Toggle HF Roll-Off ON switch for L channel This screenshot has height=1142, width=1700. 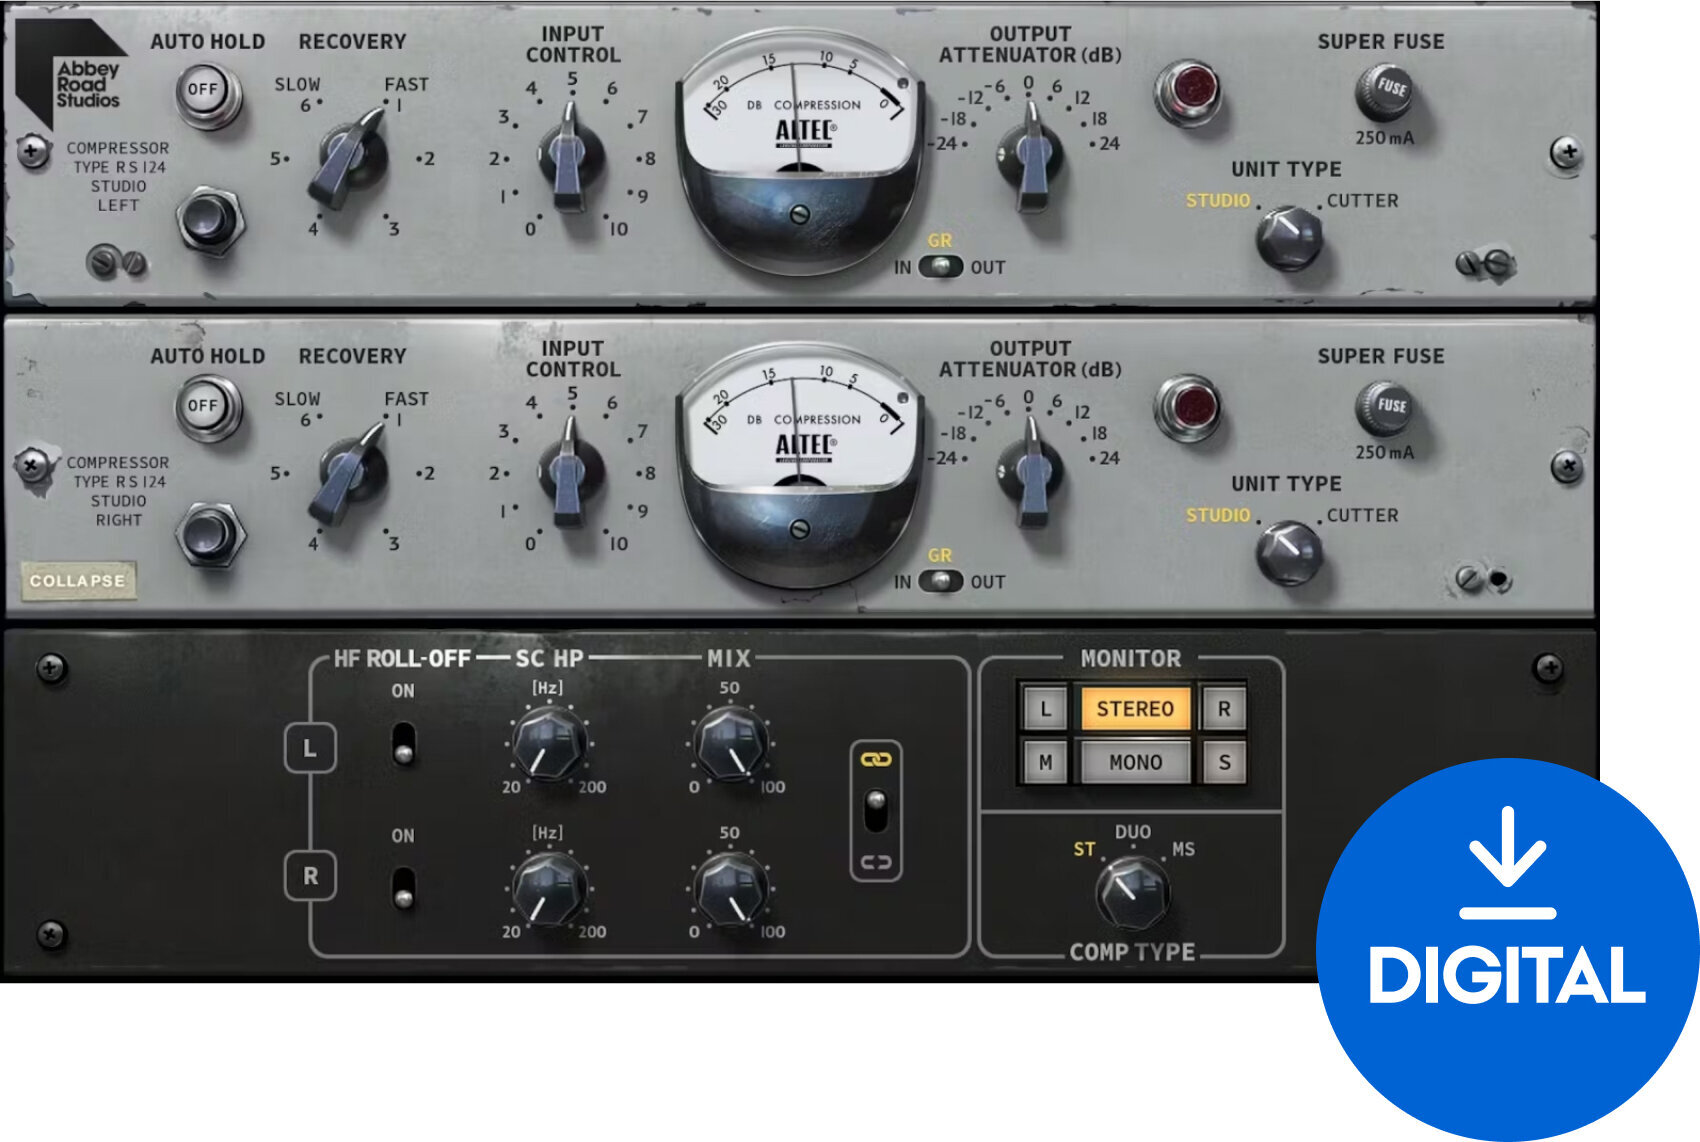(x=403, y=743)
